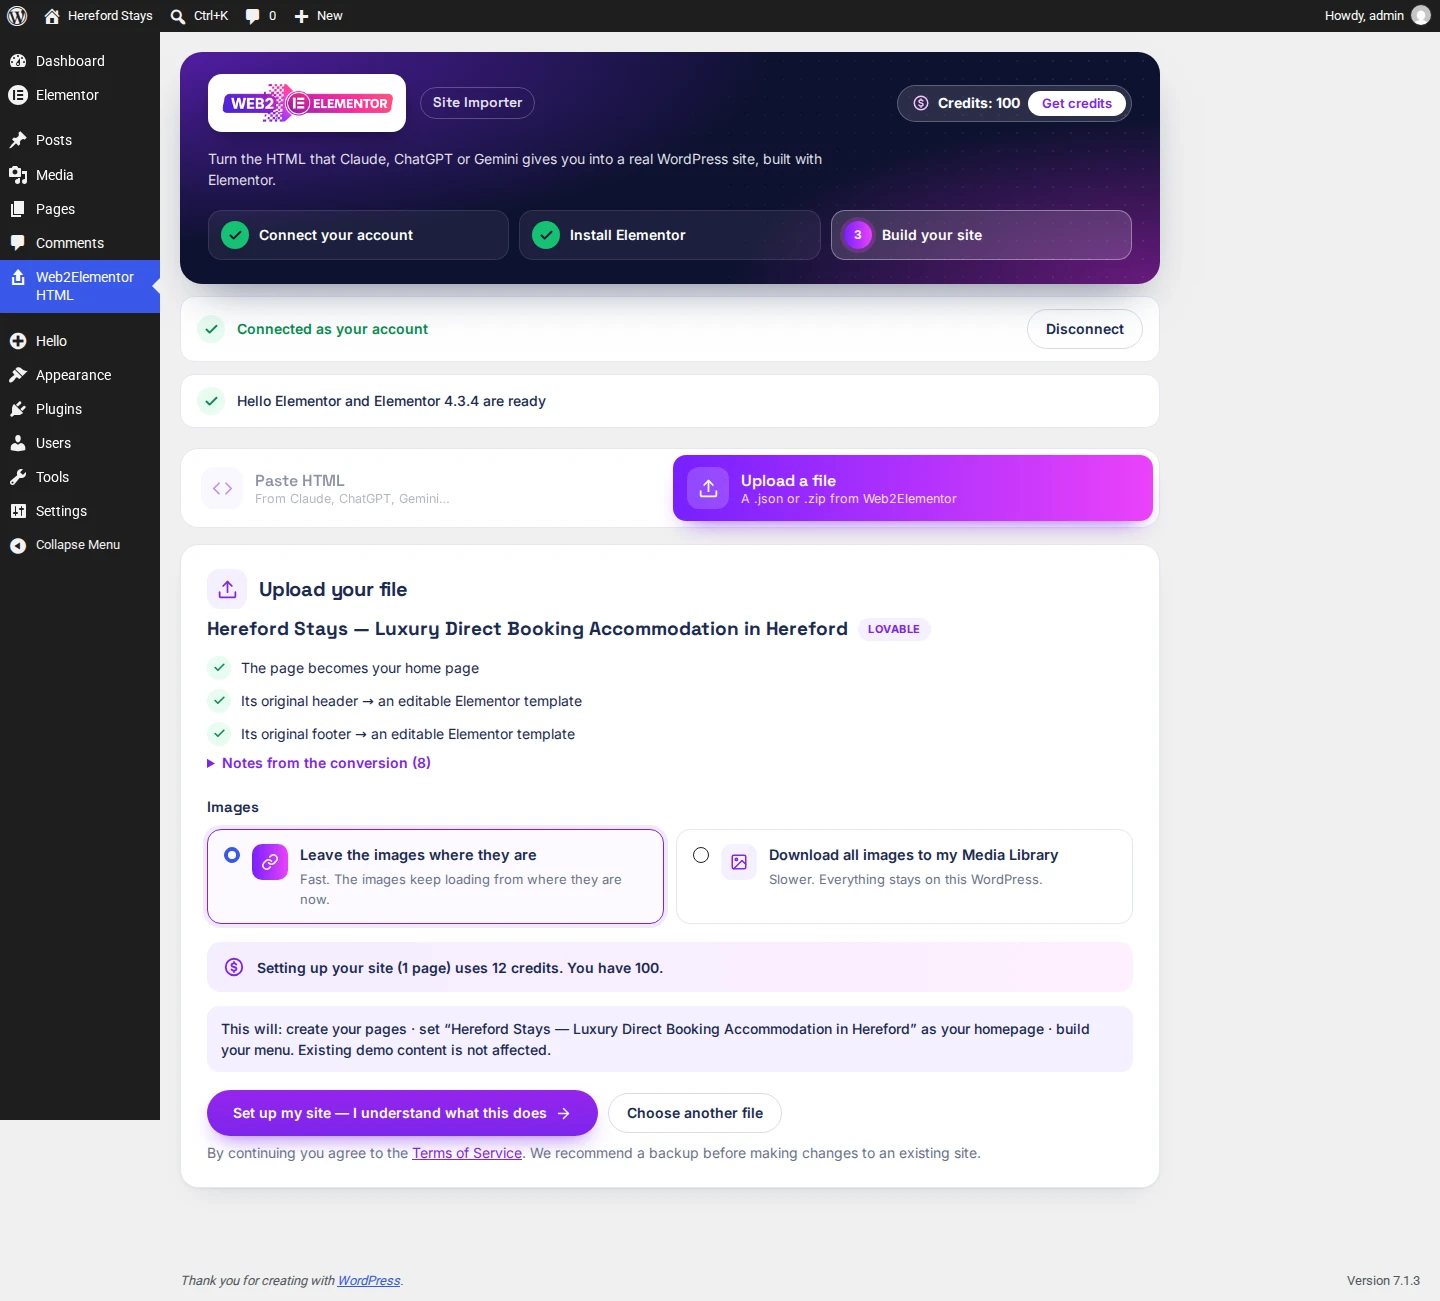Click Choose another file button
Image resolution: width=1440 pixels, height=1301 pixels.
[695, 1113]
